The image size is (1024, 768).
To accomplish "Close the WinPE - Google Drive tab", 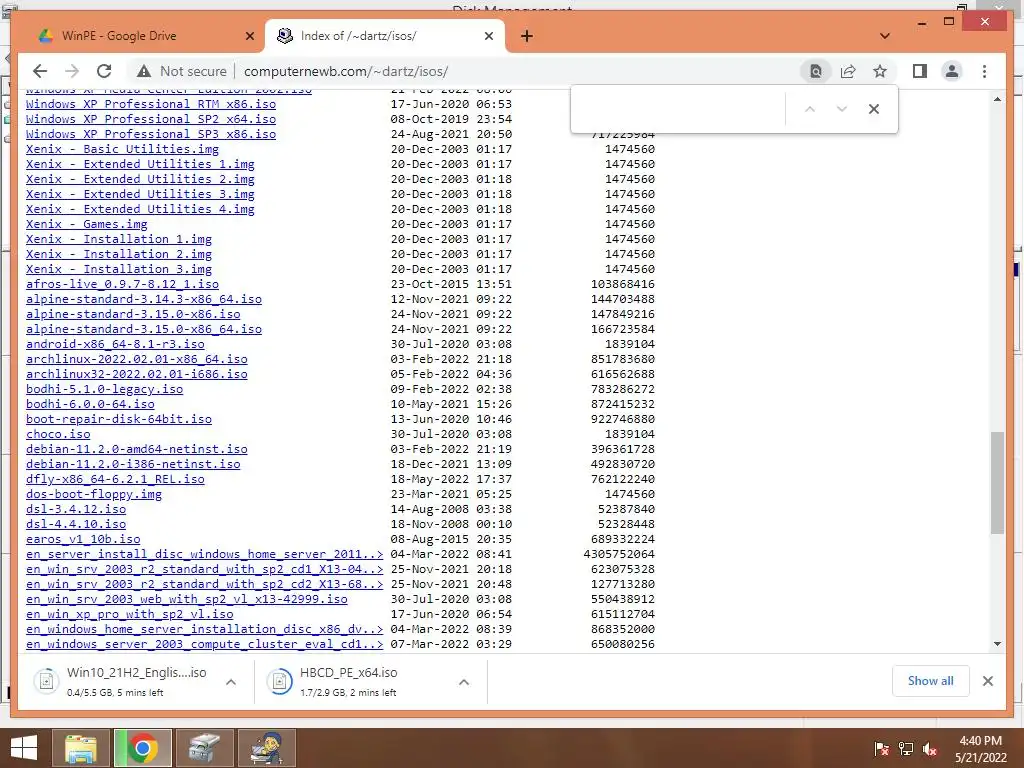I will pyautogui.click(x=249, y=36).
